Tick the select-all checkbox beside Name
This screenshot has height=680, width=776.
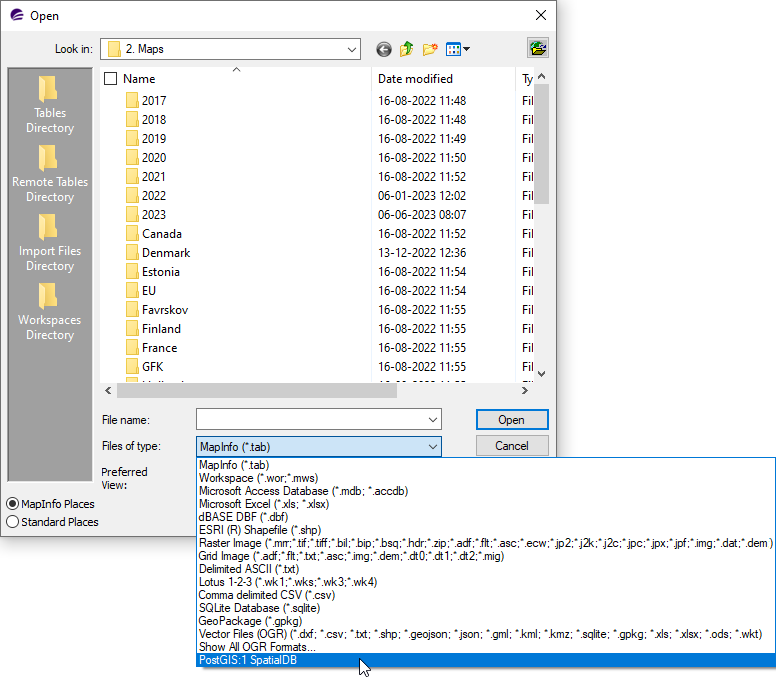click(111, 79)
